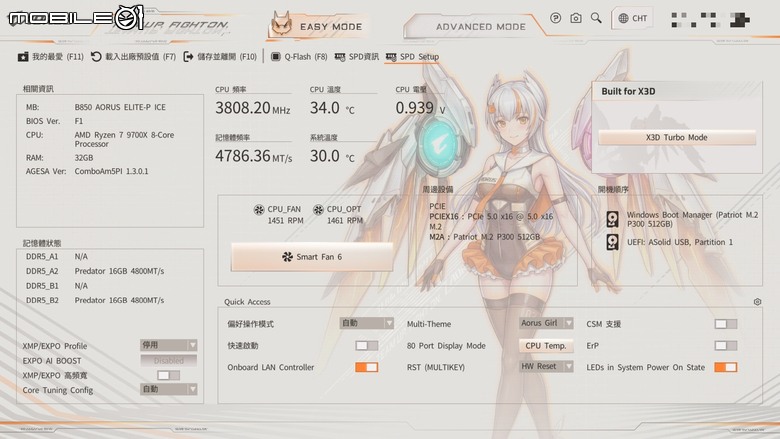Click the CPU_FAN fan icon

pyautogui.click(x=259, y=210)
